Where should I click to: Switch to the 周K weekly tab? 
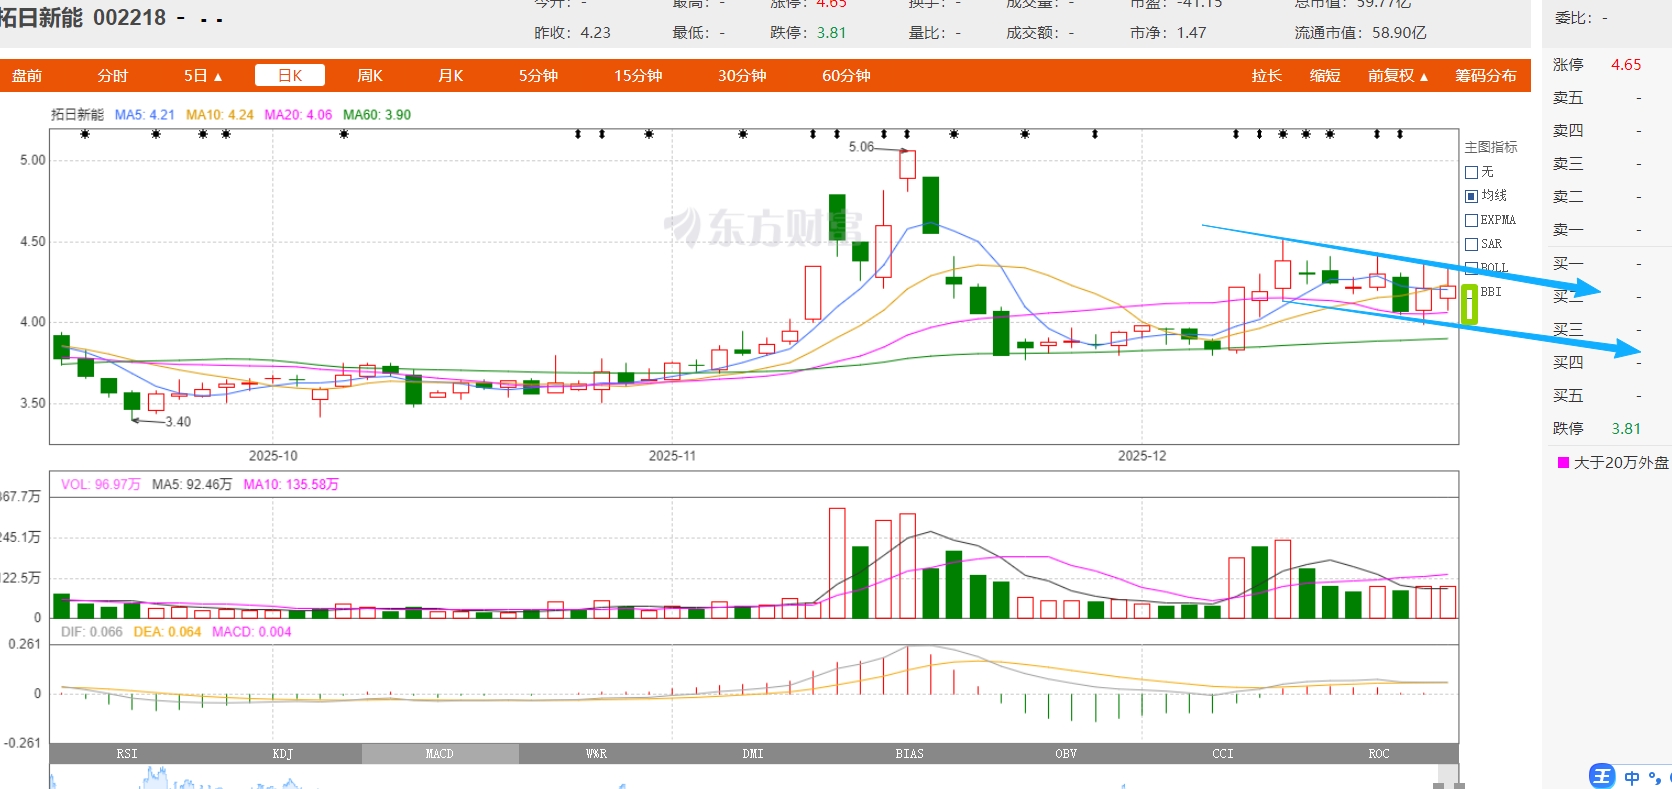point(370,76)
